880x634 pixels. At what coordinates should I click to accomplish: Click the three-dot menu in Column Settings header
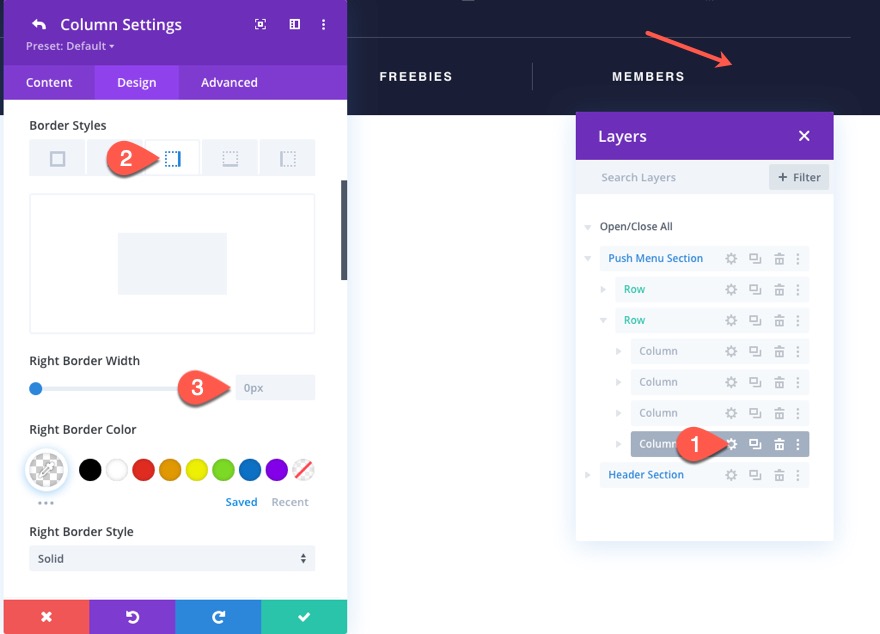pyautogui.click(x=323, y=24)
